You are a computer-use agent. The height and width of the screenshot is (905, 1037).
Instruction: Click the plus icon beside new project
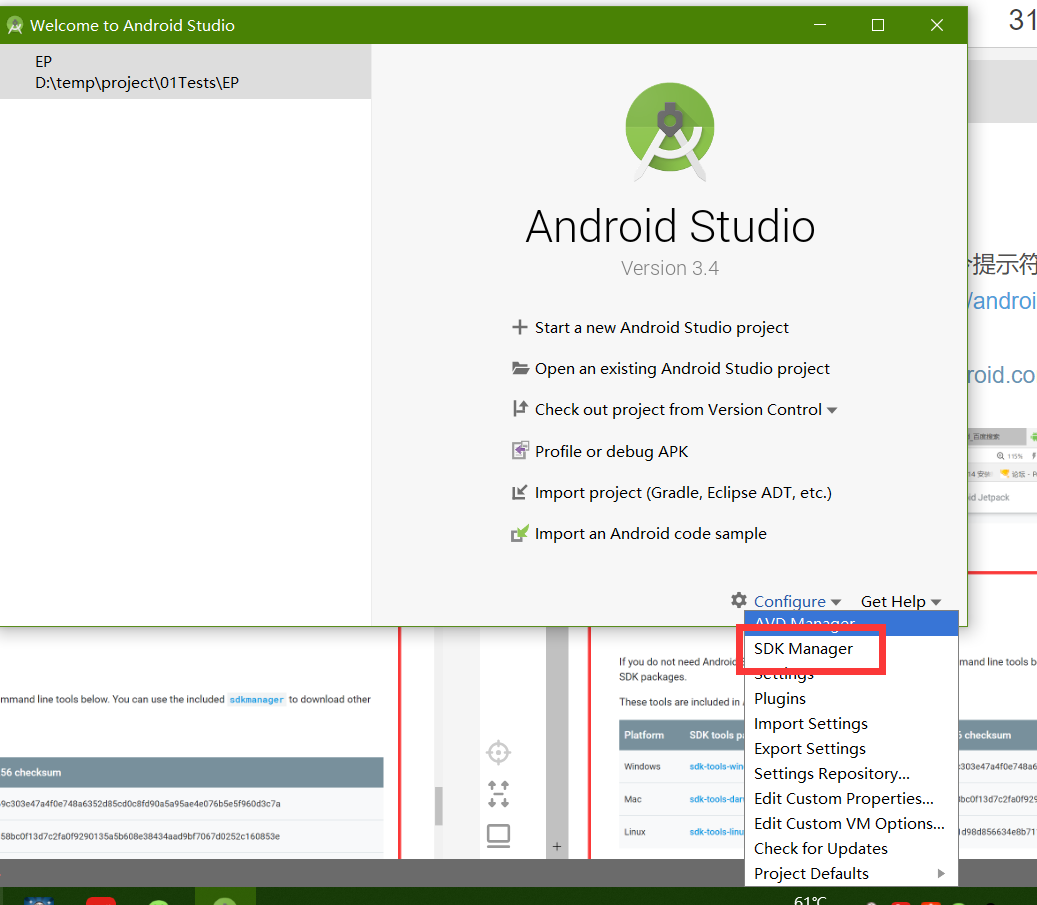tap(519, 327)
